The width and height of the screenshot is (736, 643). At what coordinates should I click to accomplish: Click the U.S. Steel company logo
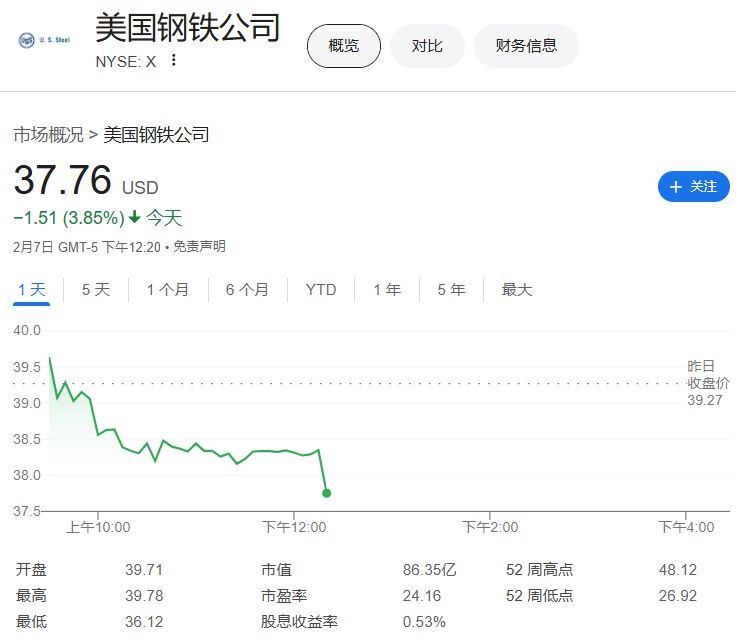click(44, 40)
